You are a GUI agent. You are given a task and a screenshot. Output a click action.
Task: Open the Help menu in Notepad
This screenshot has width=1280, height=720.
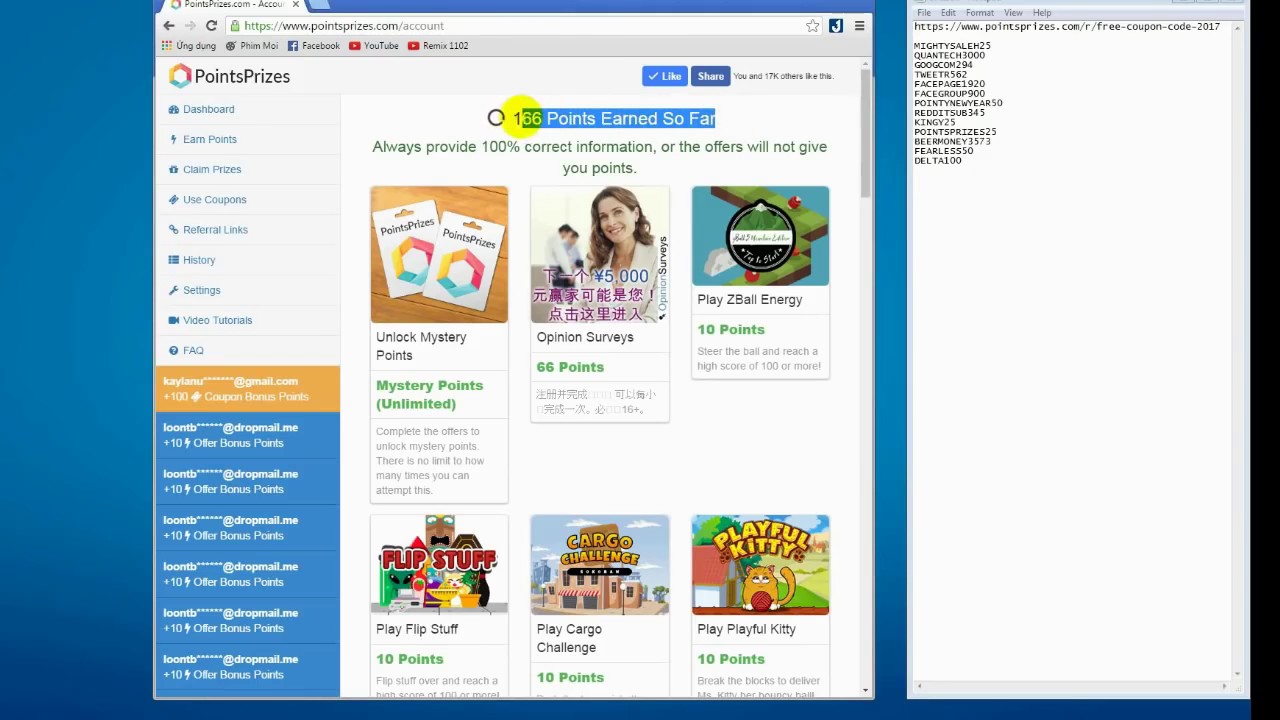click(x=1042, y=13)
